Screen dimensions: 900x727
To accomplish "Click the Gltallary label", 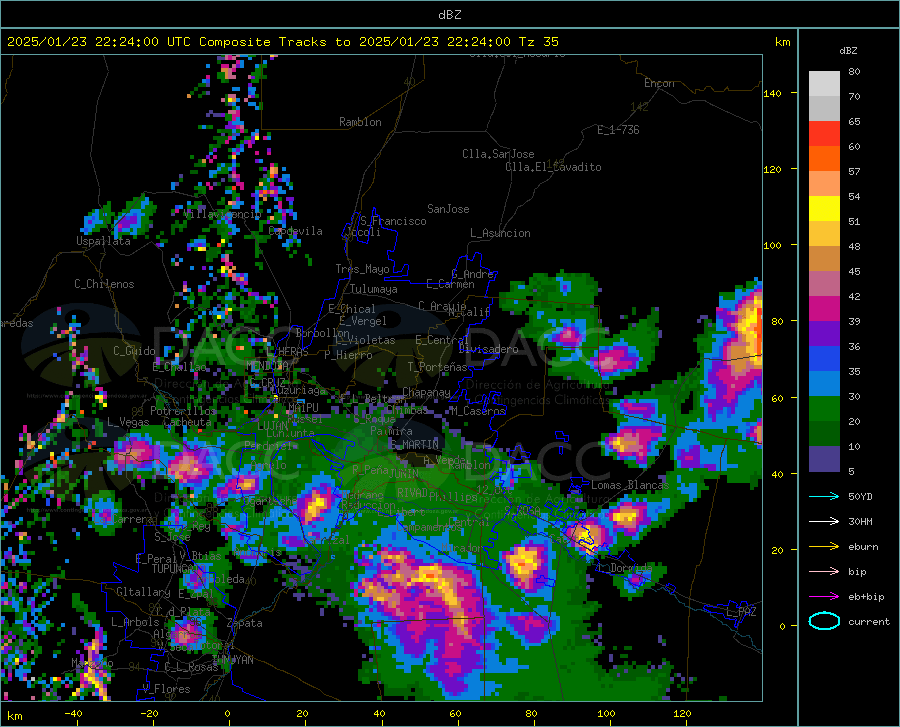I will 143,592.
